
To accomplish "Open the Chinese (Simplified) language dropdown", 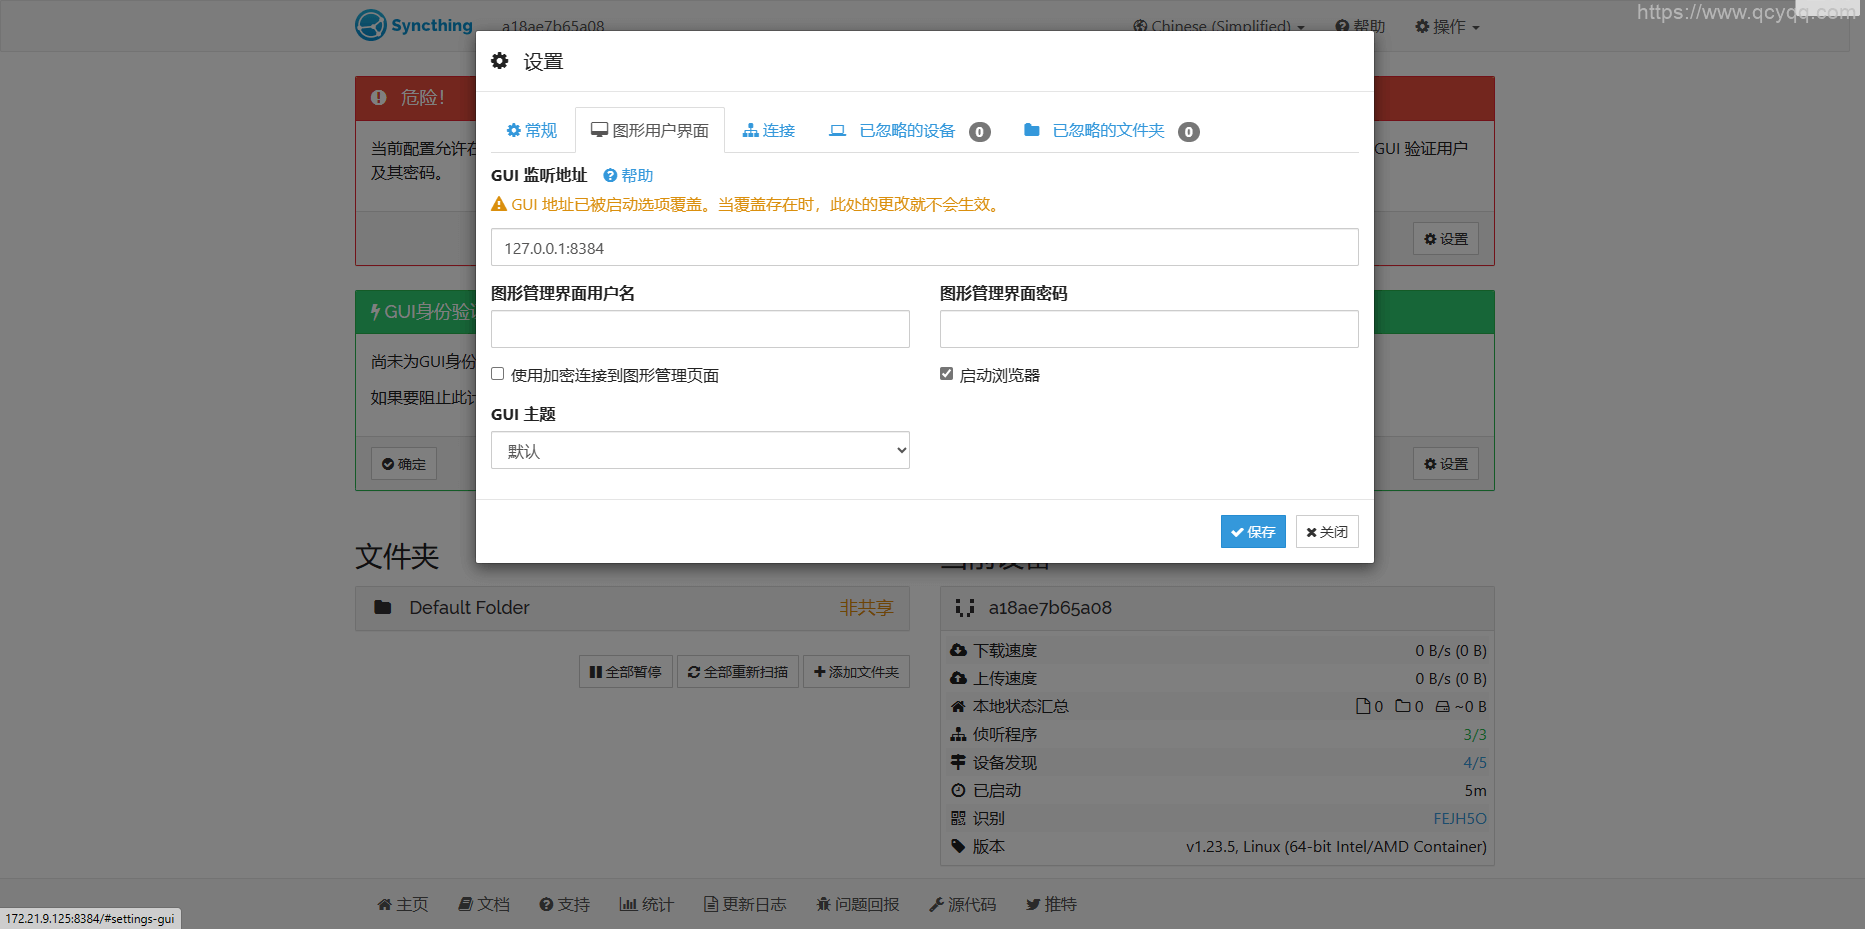I will click(x=1219, y=26).
